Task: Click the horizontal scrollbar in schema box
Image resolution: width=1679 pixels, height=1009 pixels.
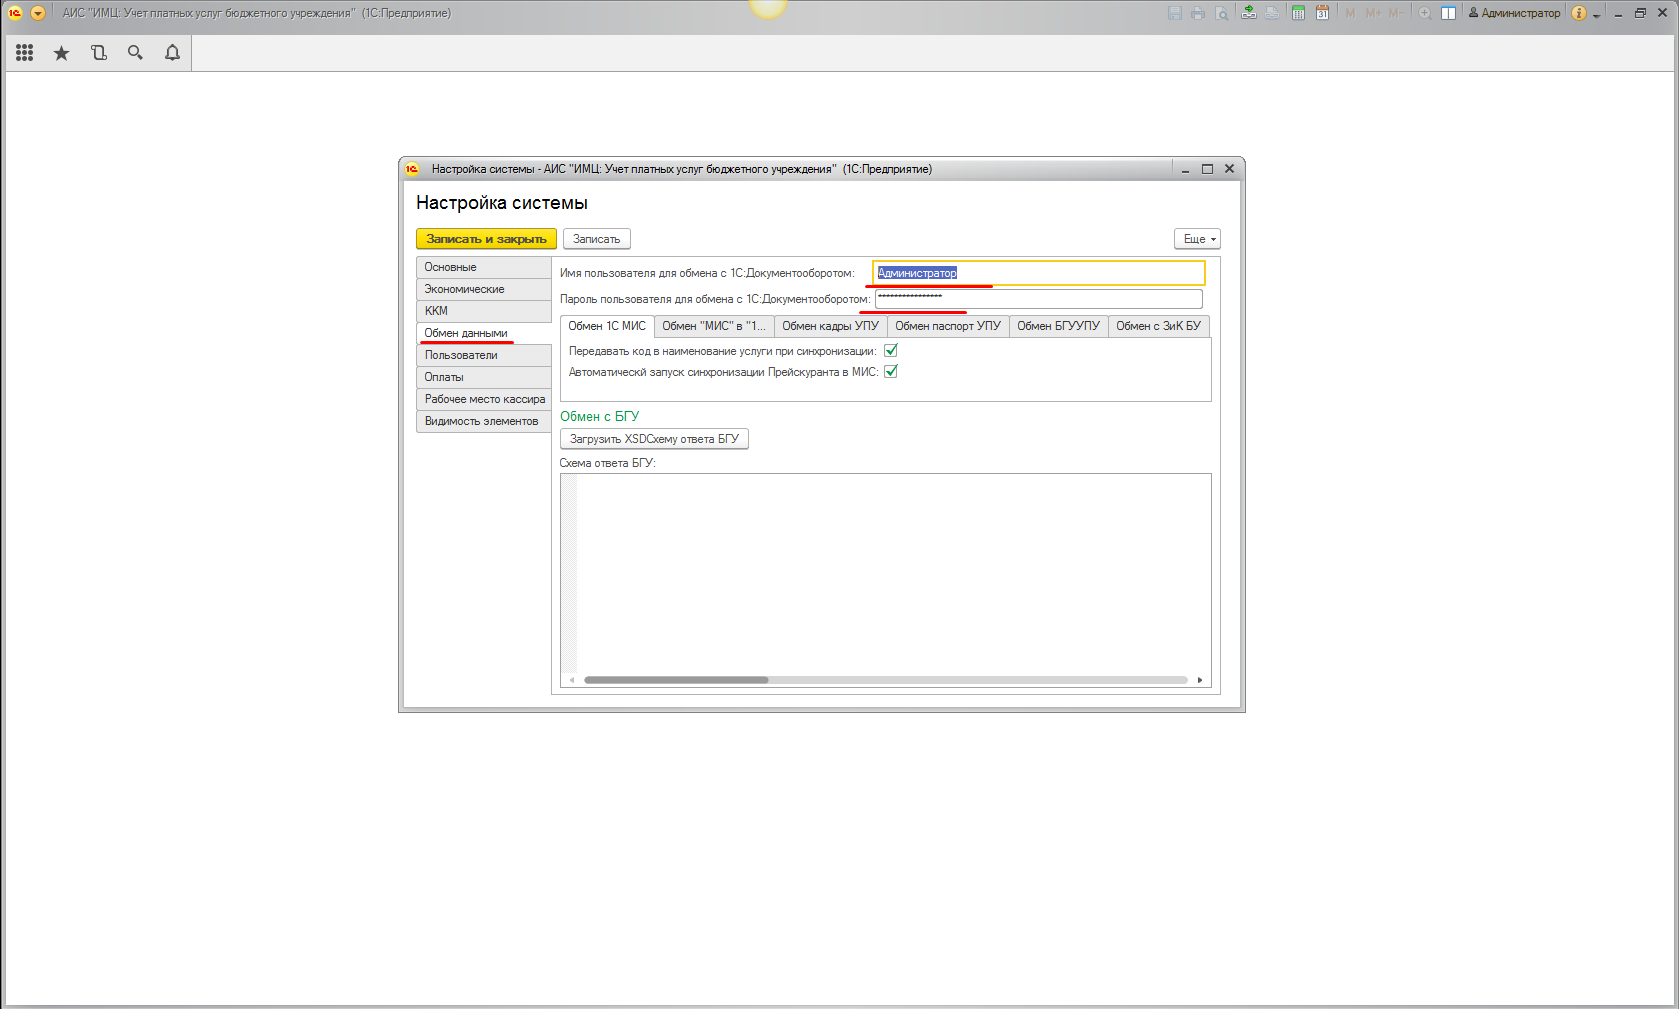Action: 676,680
